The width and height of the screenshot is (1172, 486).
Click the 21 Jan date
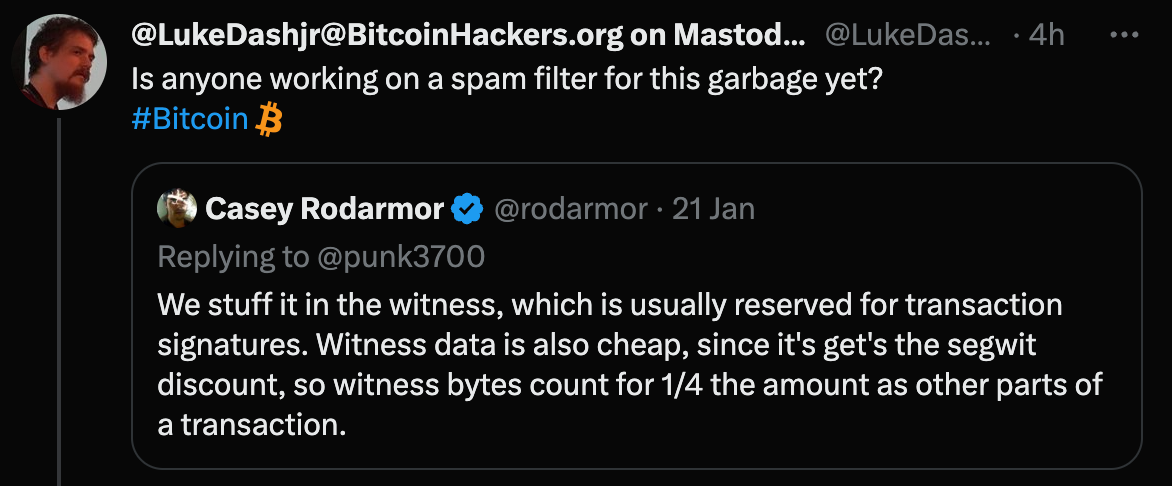pyautogui.click(x=713, y=209)
